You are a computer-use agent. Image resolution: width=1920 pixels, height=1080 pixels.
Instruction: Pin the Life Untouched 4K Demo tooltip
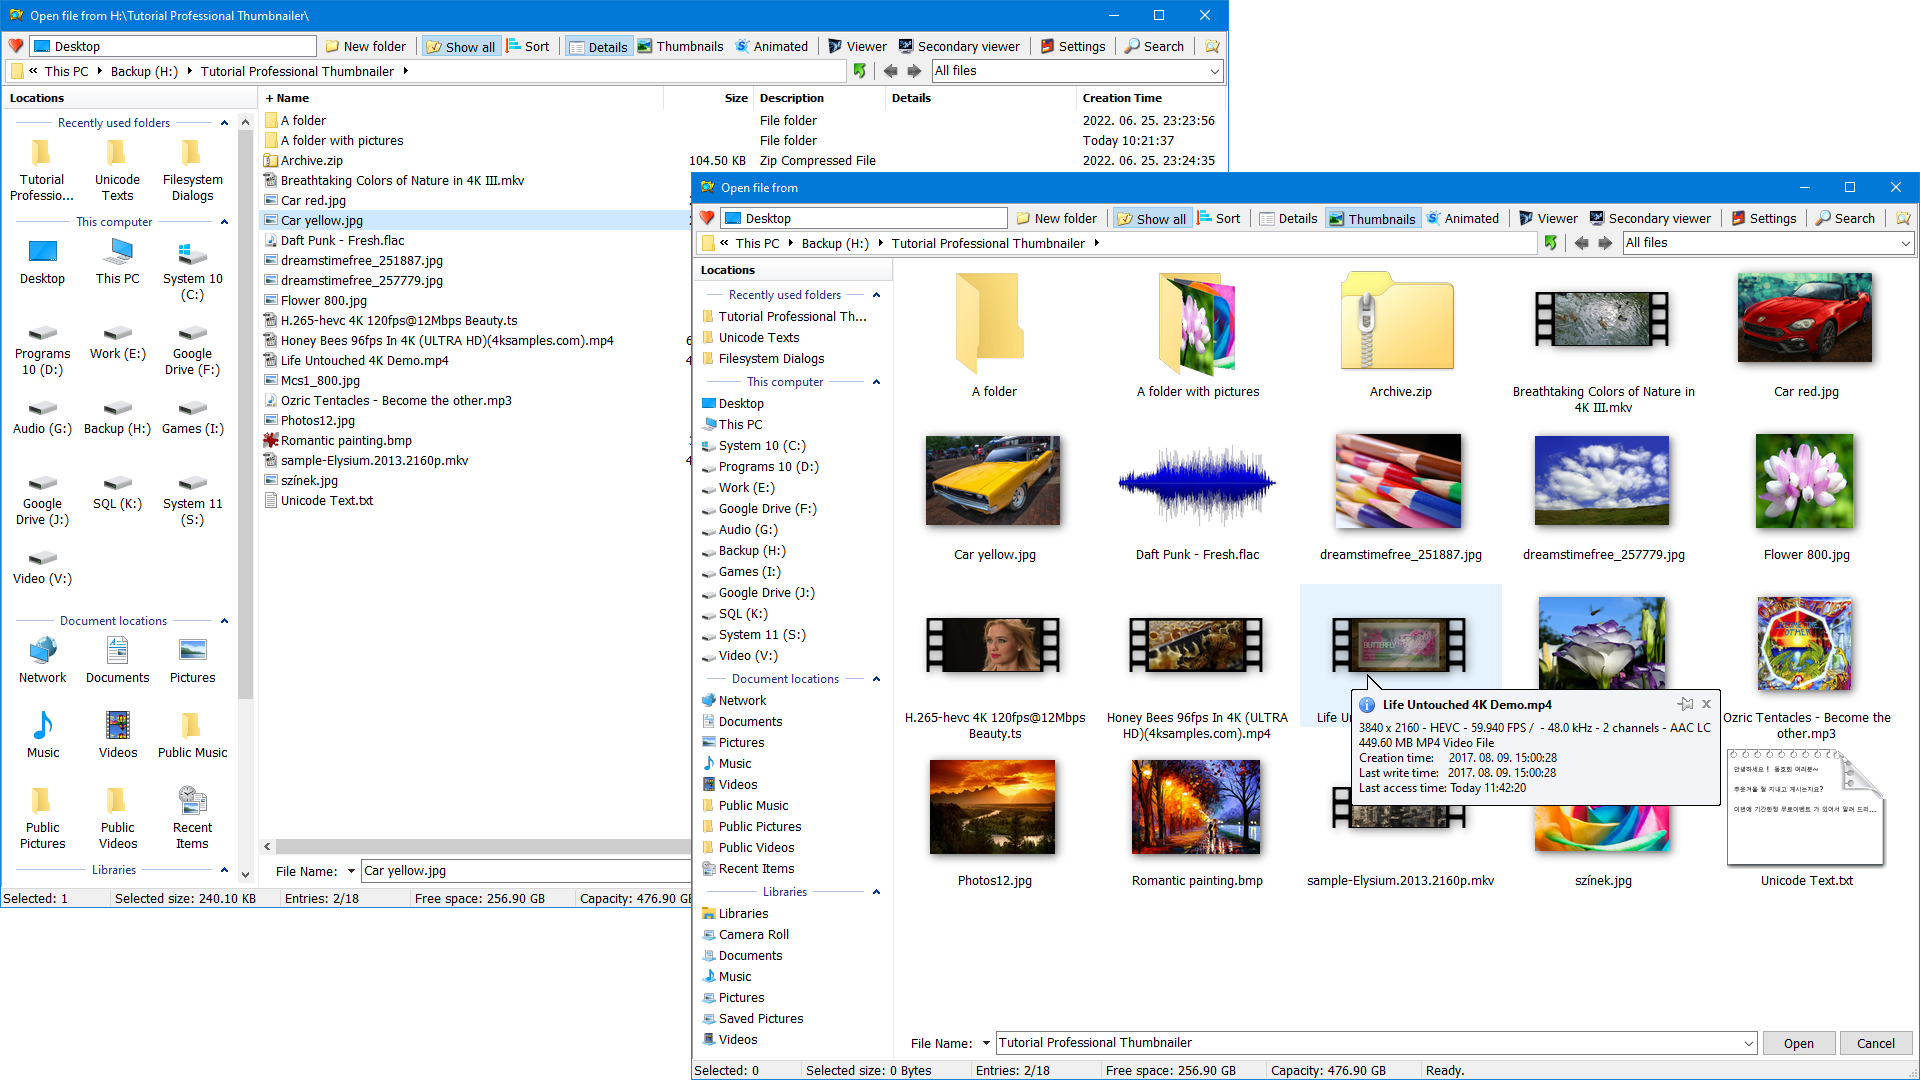click(1686, 704)
